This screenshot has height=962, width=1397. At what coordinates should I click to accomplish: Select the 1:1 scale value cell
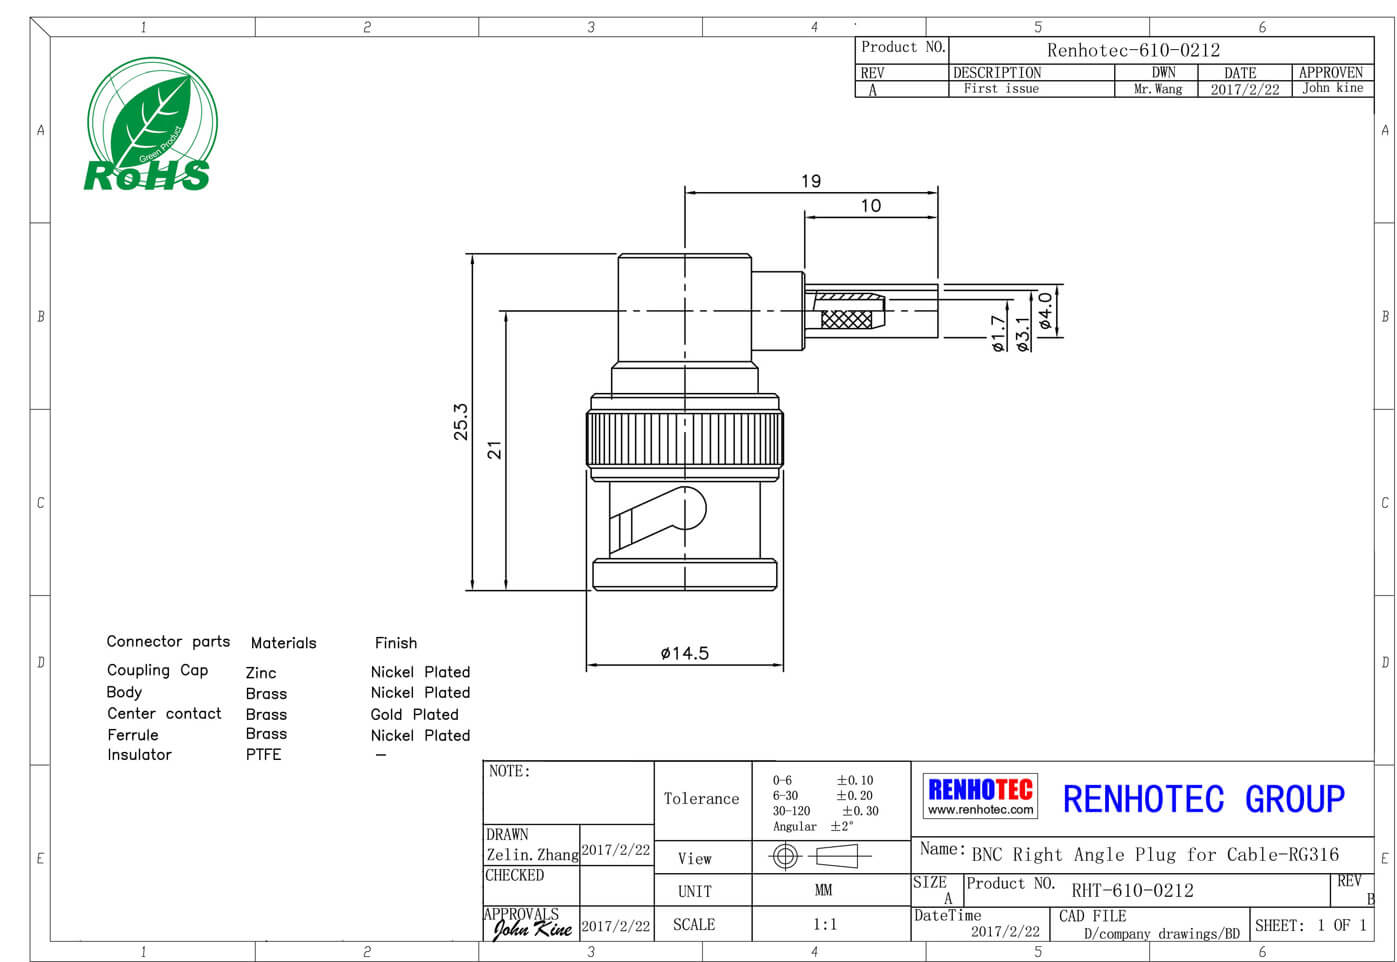(x=825, y=924)
